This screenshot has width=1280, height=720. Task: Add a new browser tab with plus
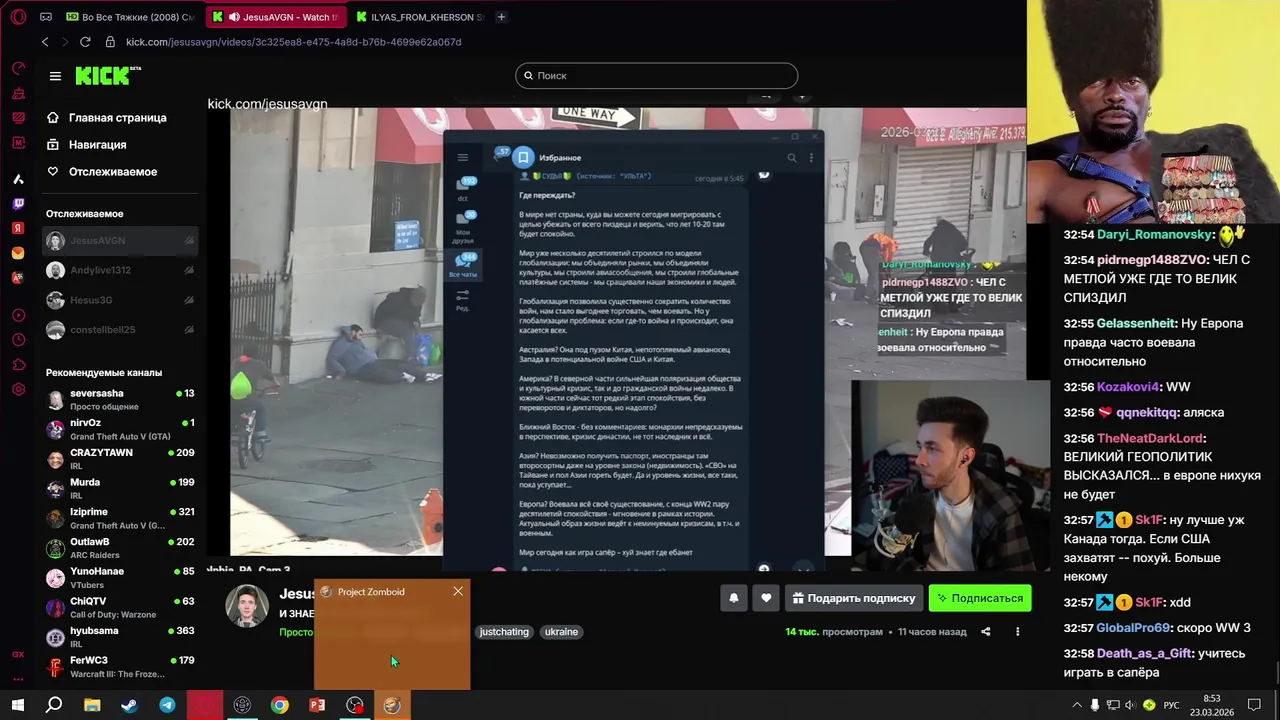coord(501,17)
